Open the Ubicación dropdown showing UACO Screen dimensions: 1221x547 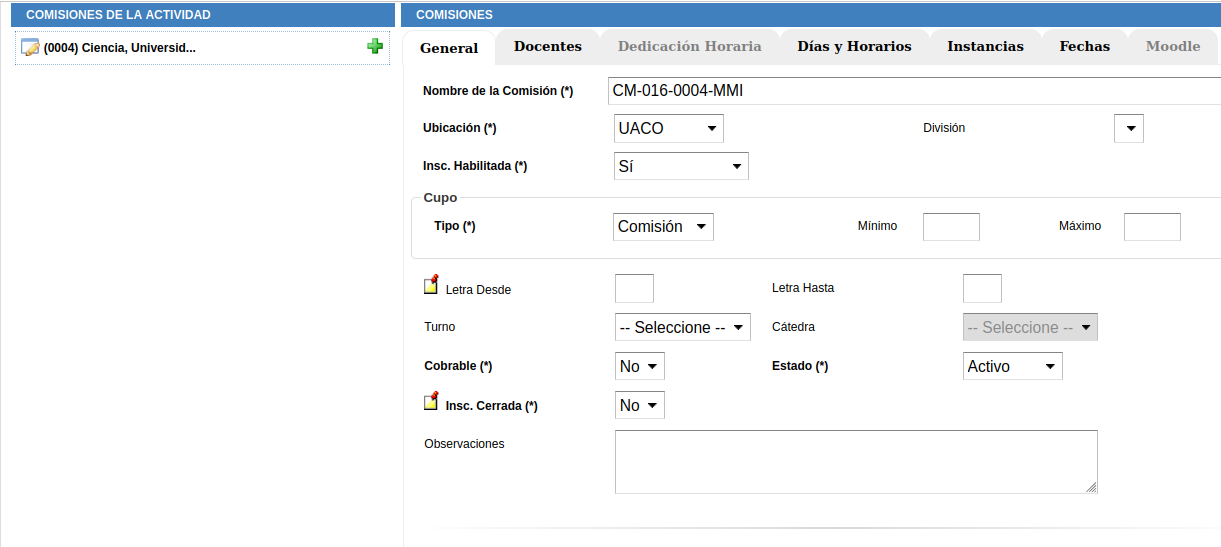tap(668, 128)
